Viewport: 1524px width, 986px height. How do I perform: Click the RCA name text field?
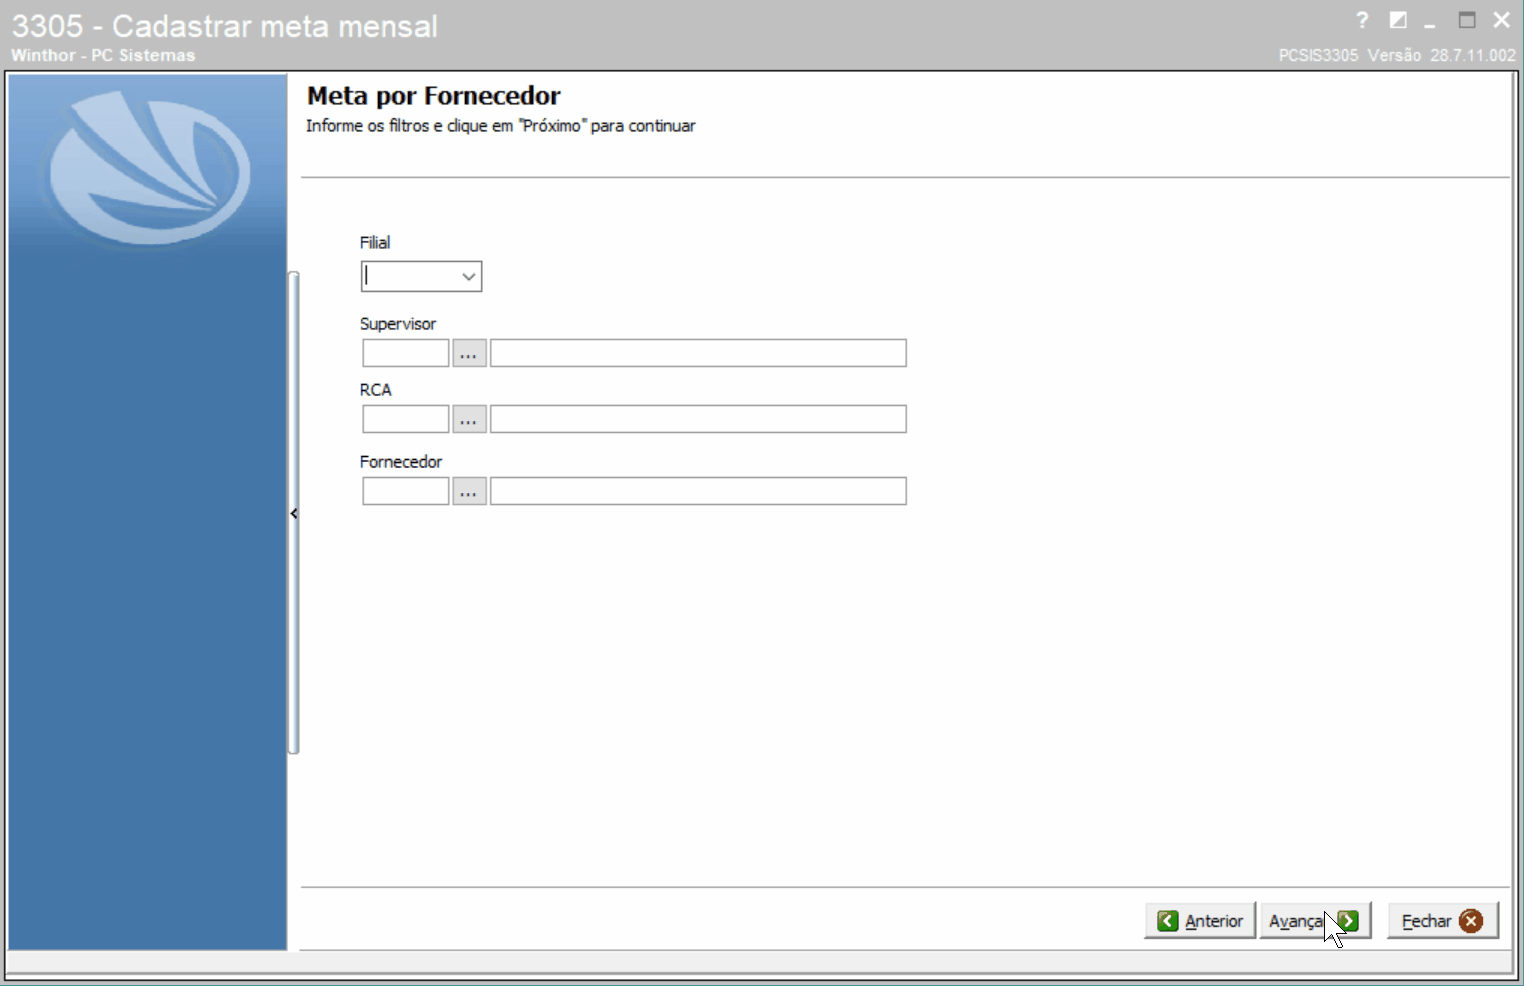pyautogui.click(x=698, y=419)
